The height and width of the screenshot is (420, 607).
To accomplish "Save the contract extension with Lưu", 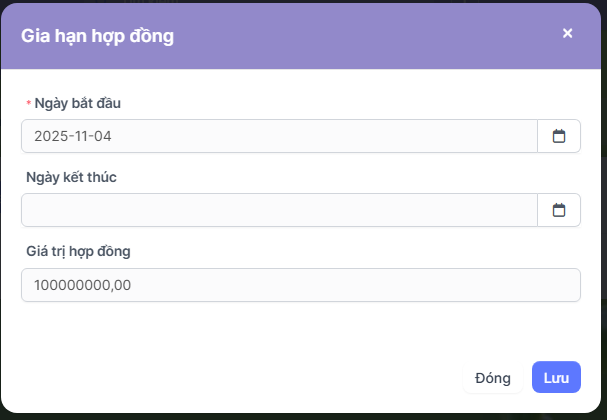I will click(556, 377).
